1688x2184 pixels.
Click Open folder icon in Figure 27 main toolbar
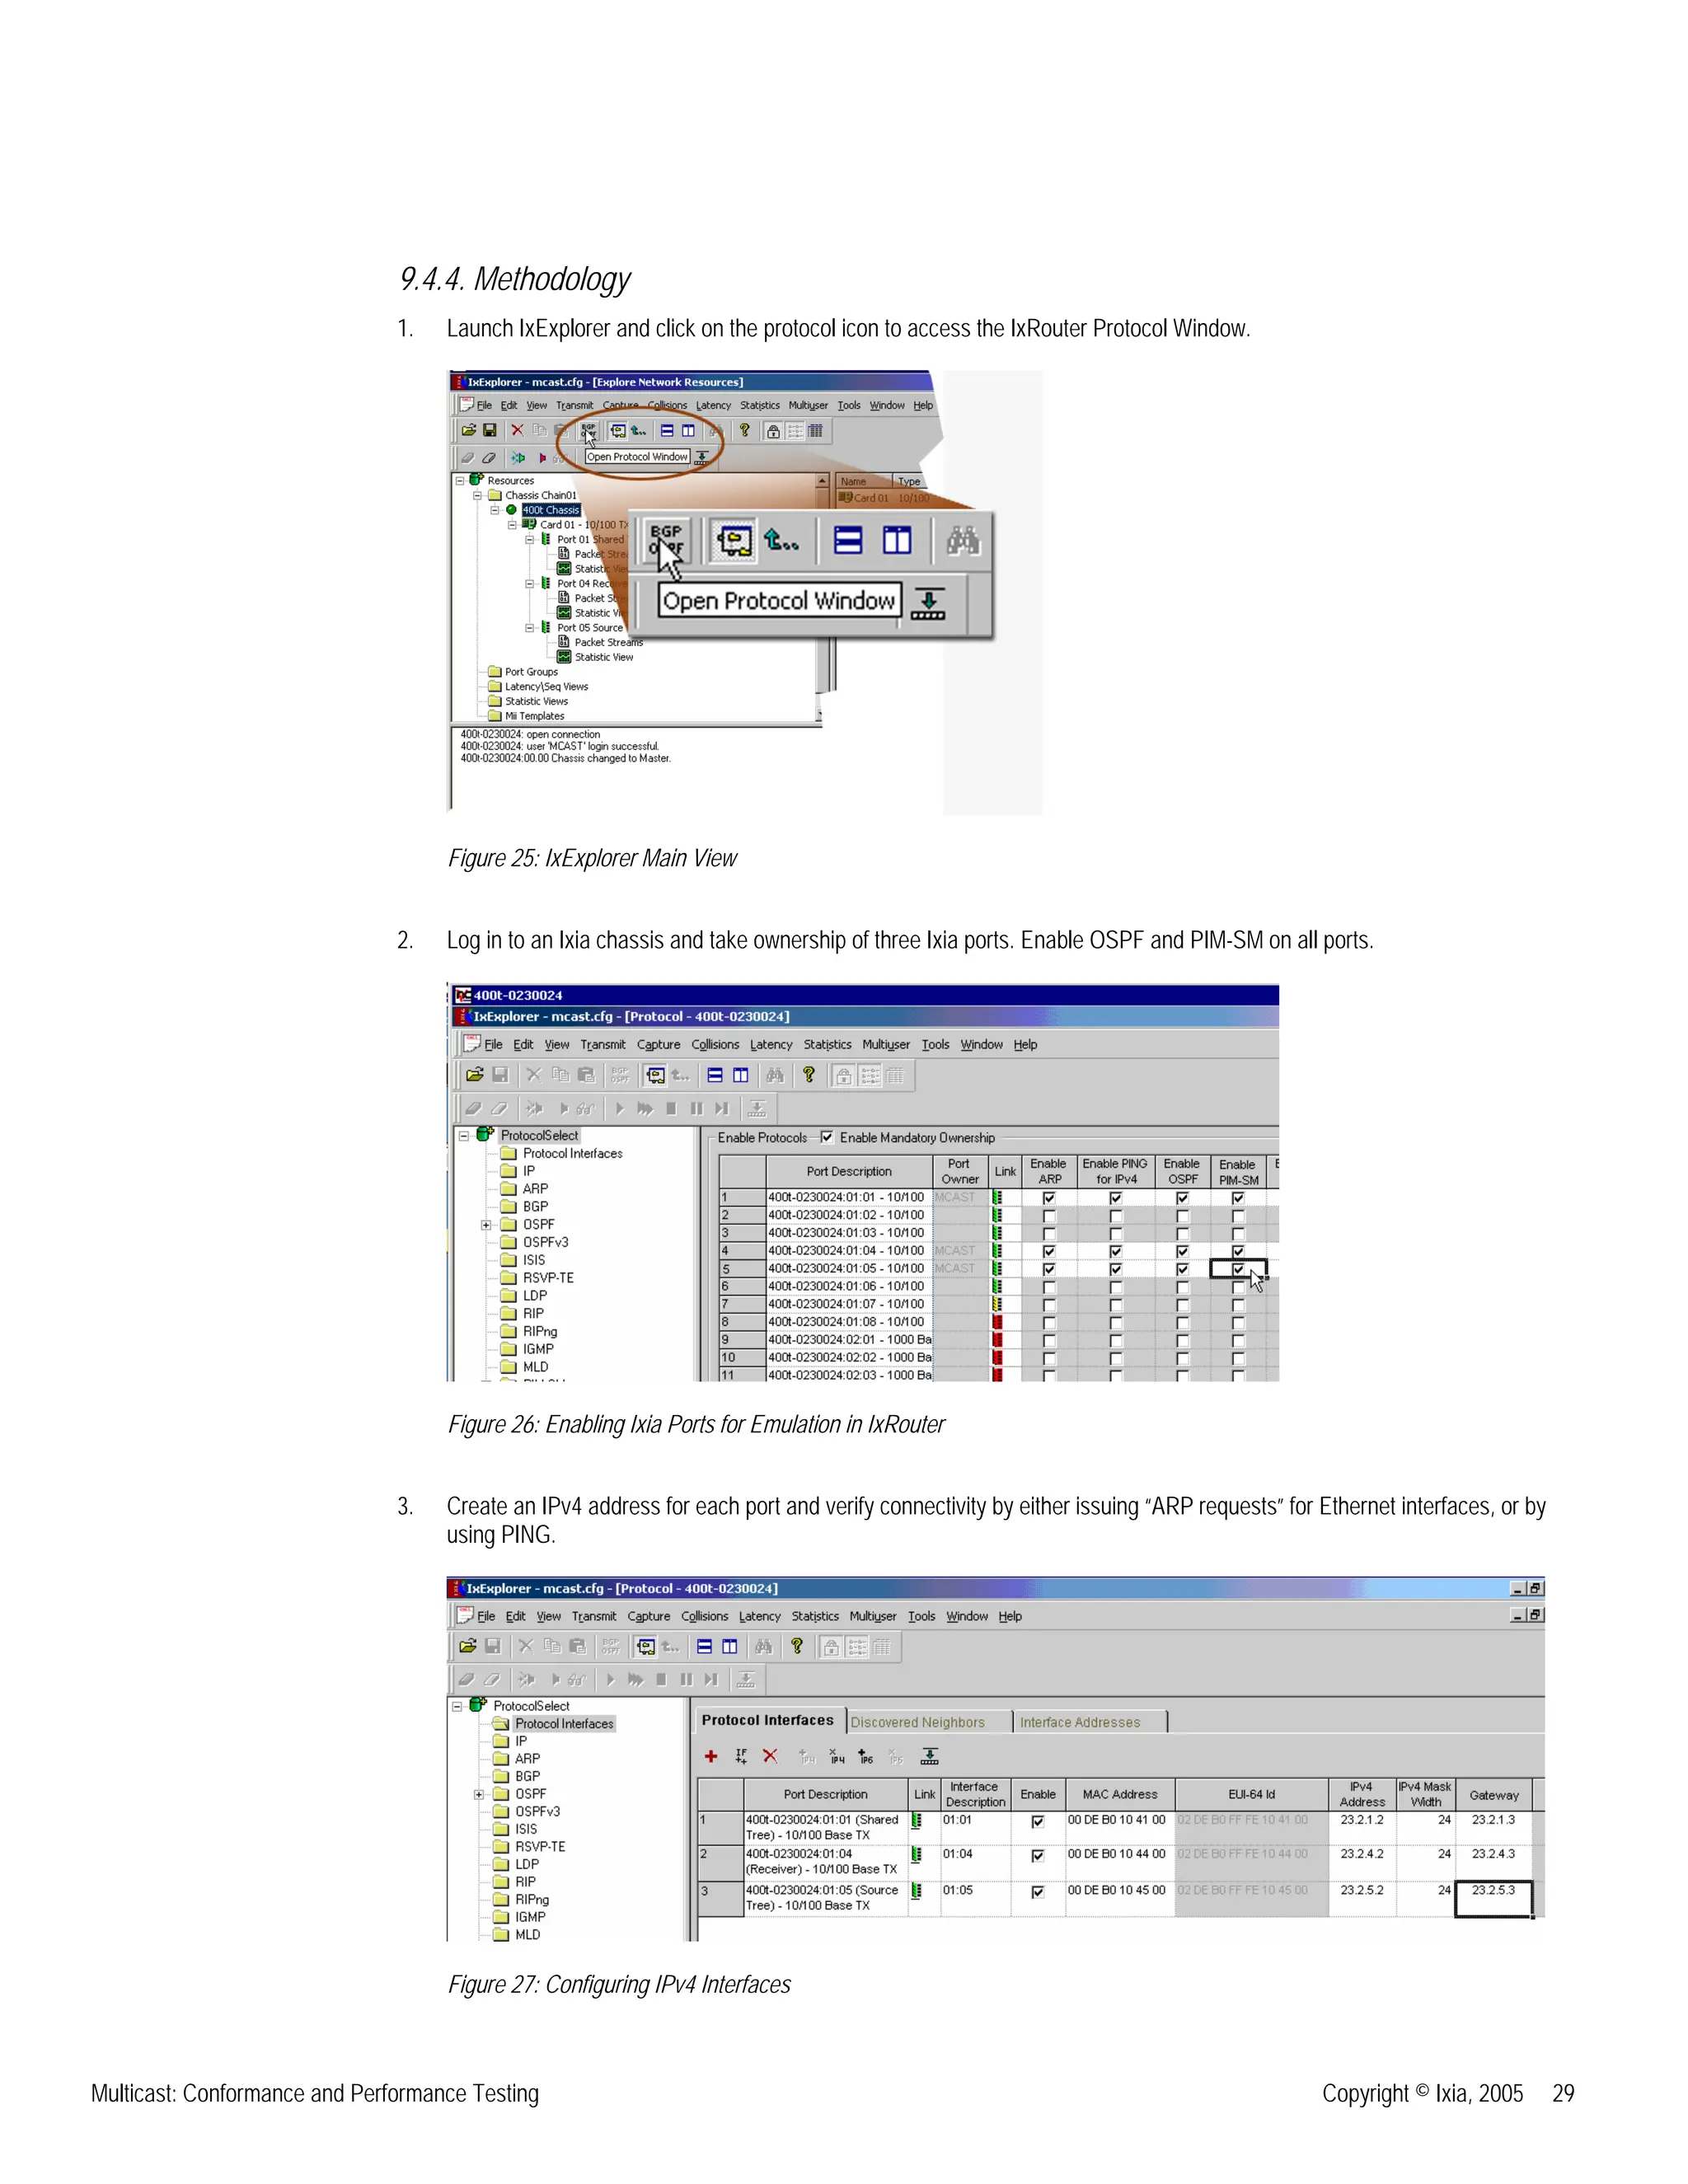(x=467, y=1646)
